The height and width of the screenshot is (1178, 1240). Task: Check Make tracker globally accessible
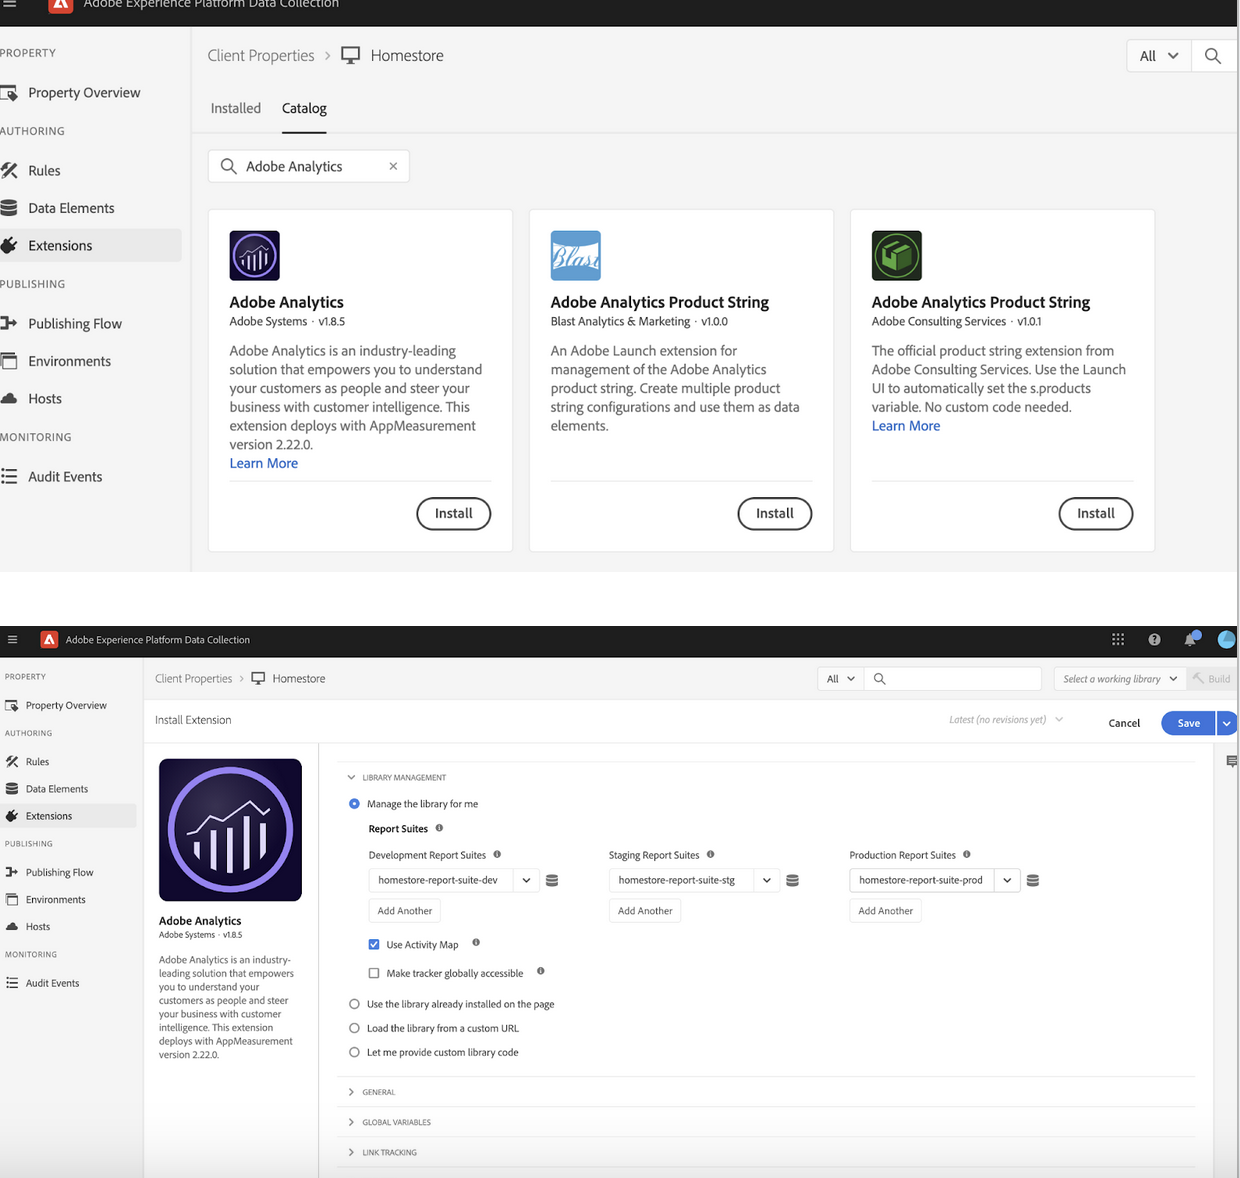[x=374, y=973]
